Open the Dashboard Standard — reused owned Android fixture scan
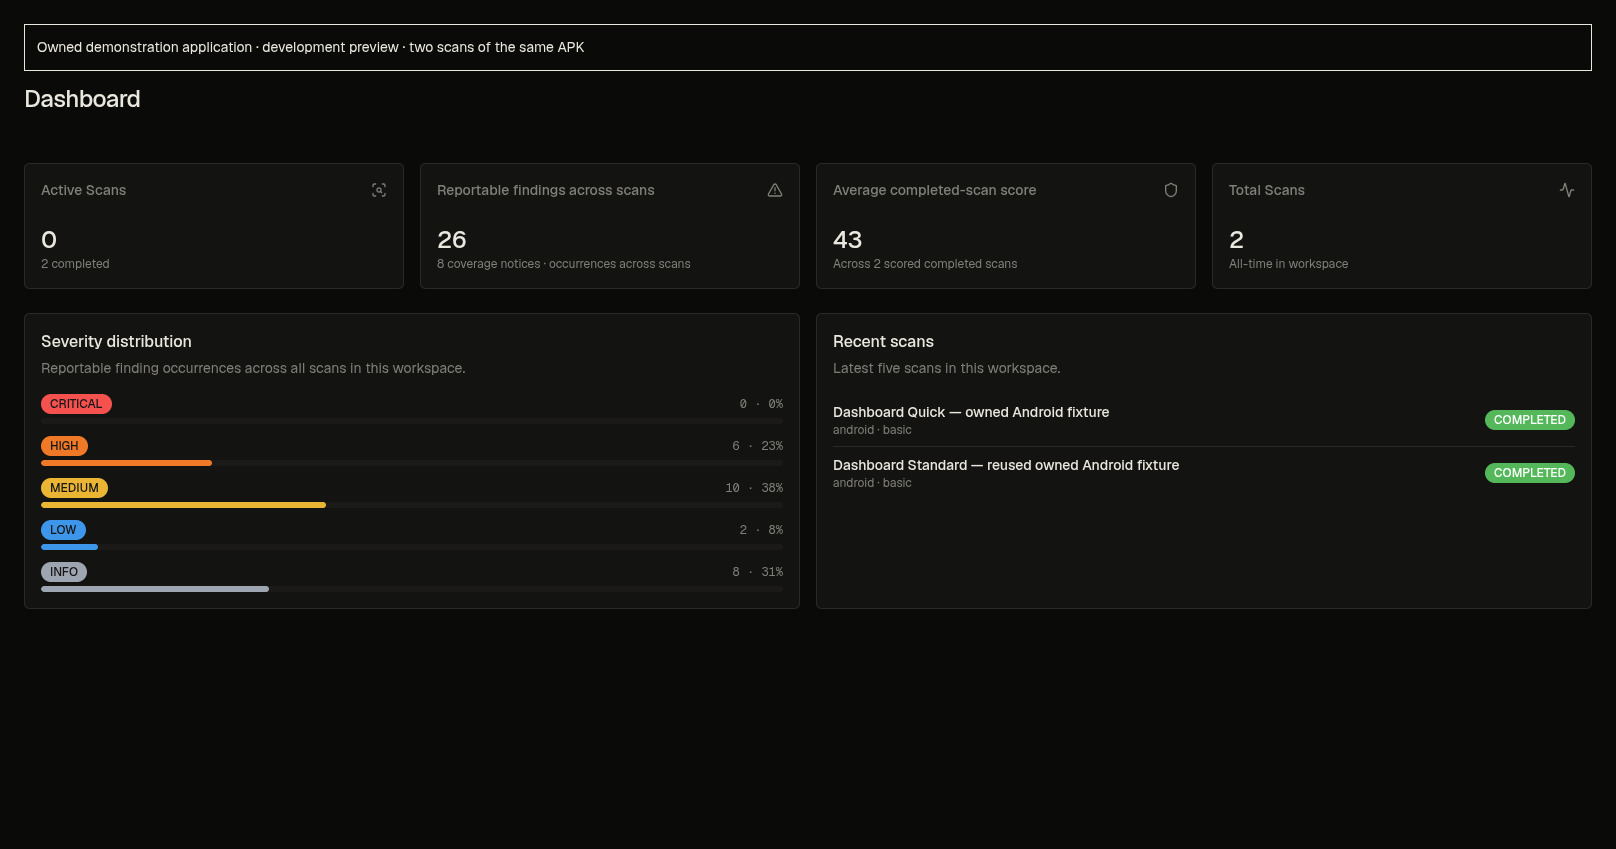The height and width of the screenshot is (849, 1616). pyautogui.click(x=1006, y=465)
